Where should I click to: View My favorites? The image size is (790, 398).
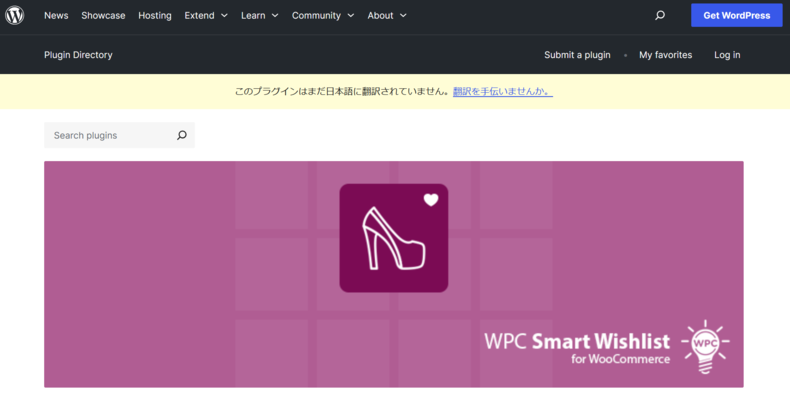pos(666,55)
